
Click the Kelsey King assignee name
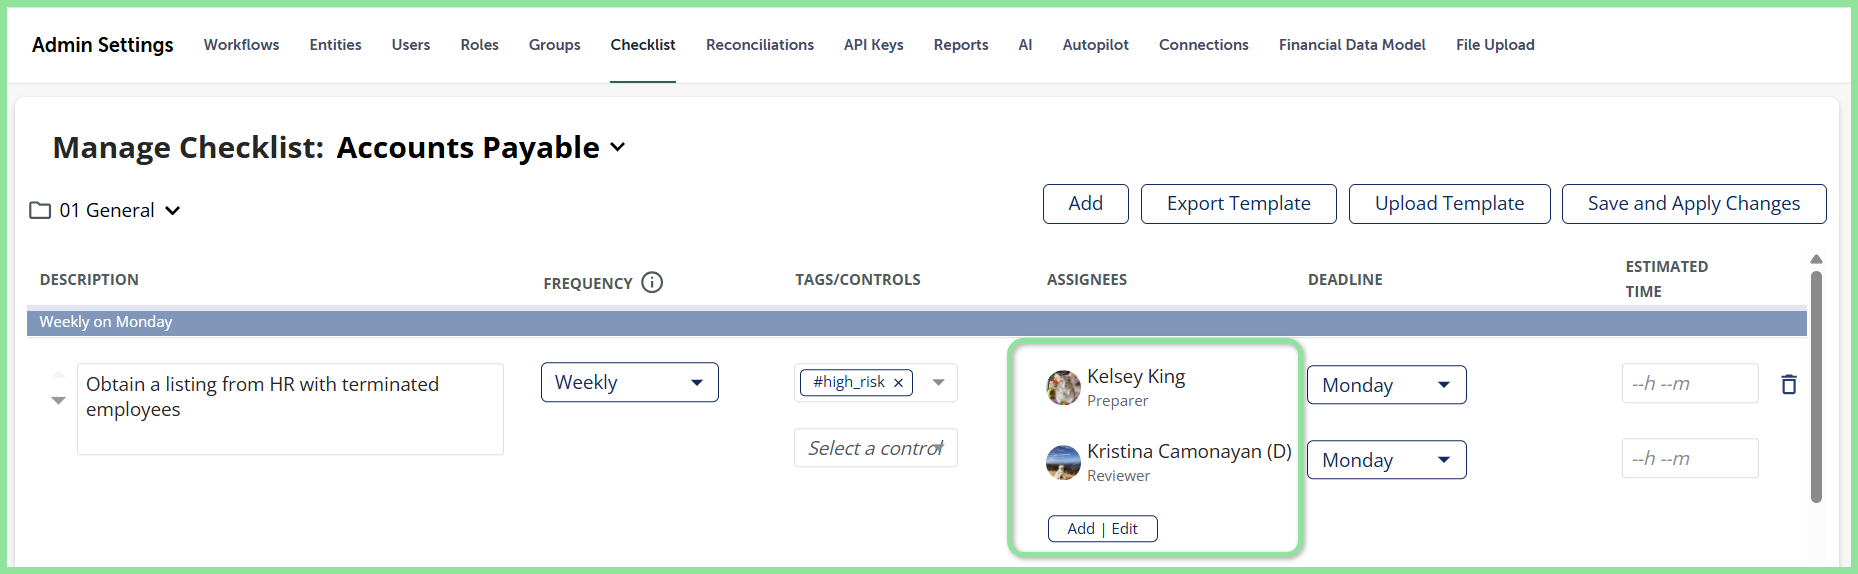[x=1136, y=376]
